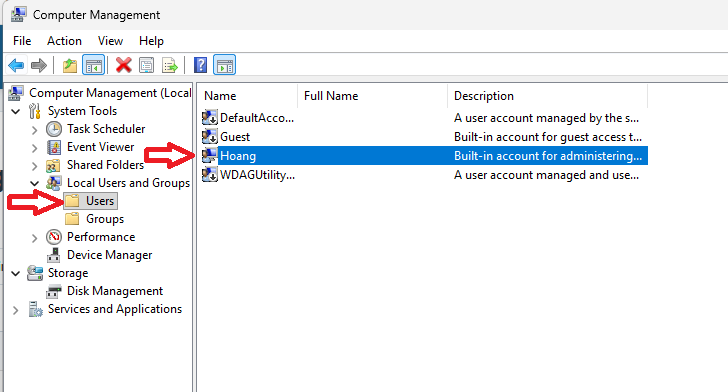Click the Hoang user account icon
This screenshot has width=728, height=392.
click(209, 156)
